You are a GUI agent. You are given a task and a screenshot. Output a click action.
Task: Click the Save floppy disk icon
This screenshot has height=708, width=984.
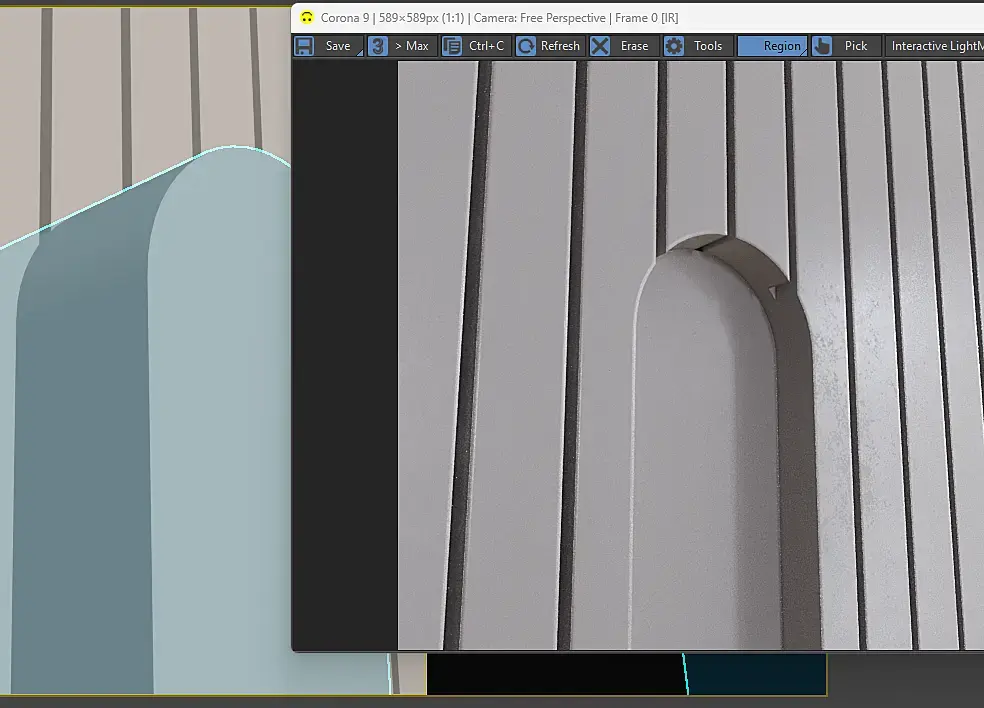pos(304,46)
